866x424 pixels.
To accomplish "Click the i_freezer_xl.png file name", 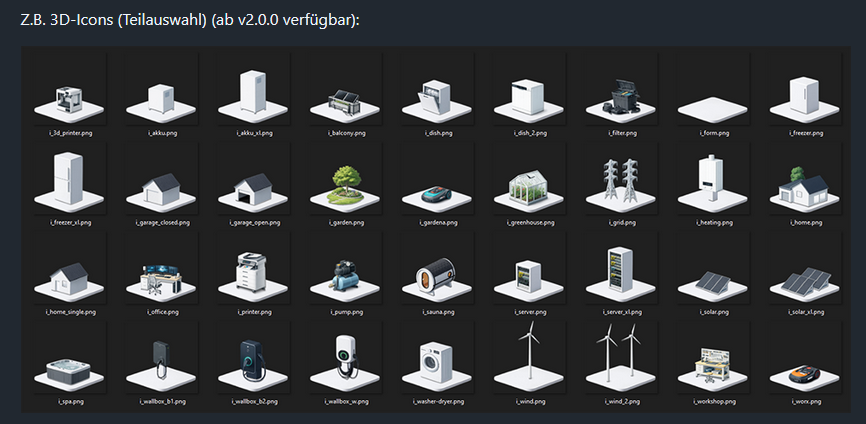I will click(x=71, y=223).
